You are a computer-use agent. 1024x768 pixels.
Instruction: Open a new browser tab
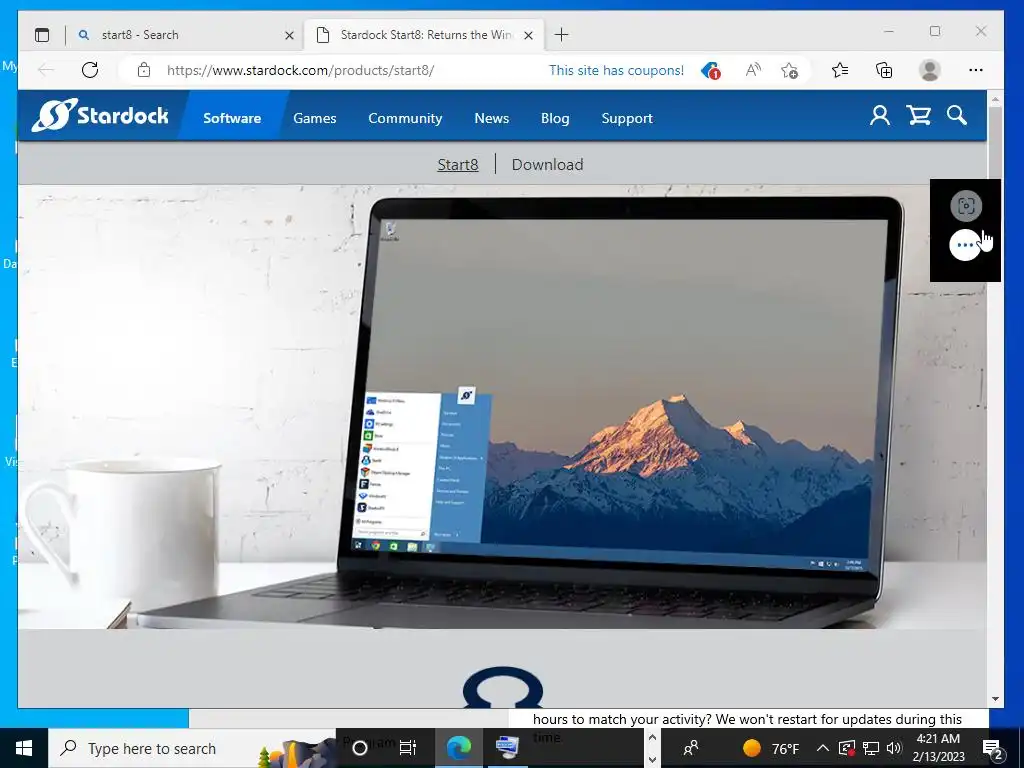tap(561, 35)
